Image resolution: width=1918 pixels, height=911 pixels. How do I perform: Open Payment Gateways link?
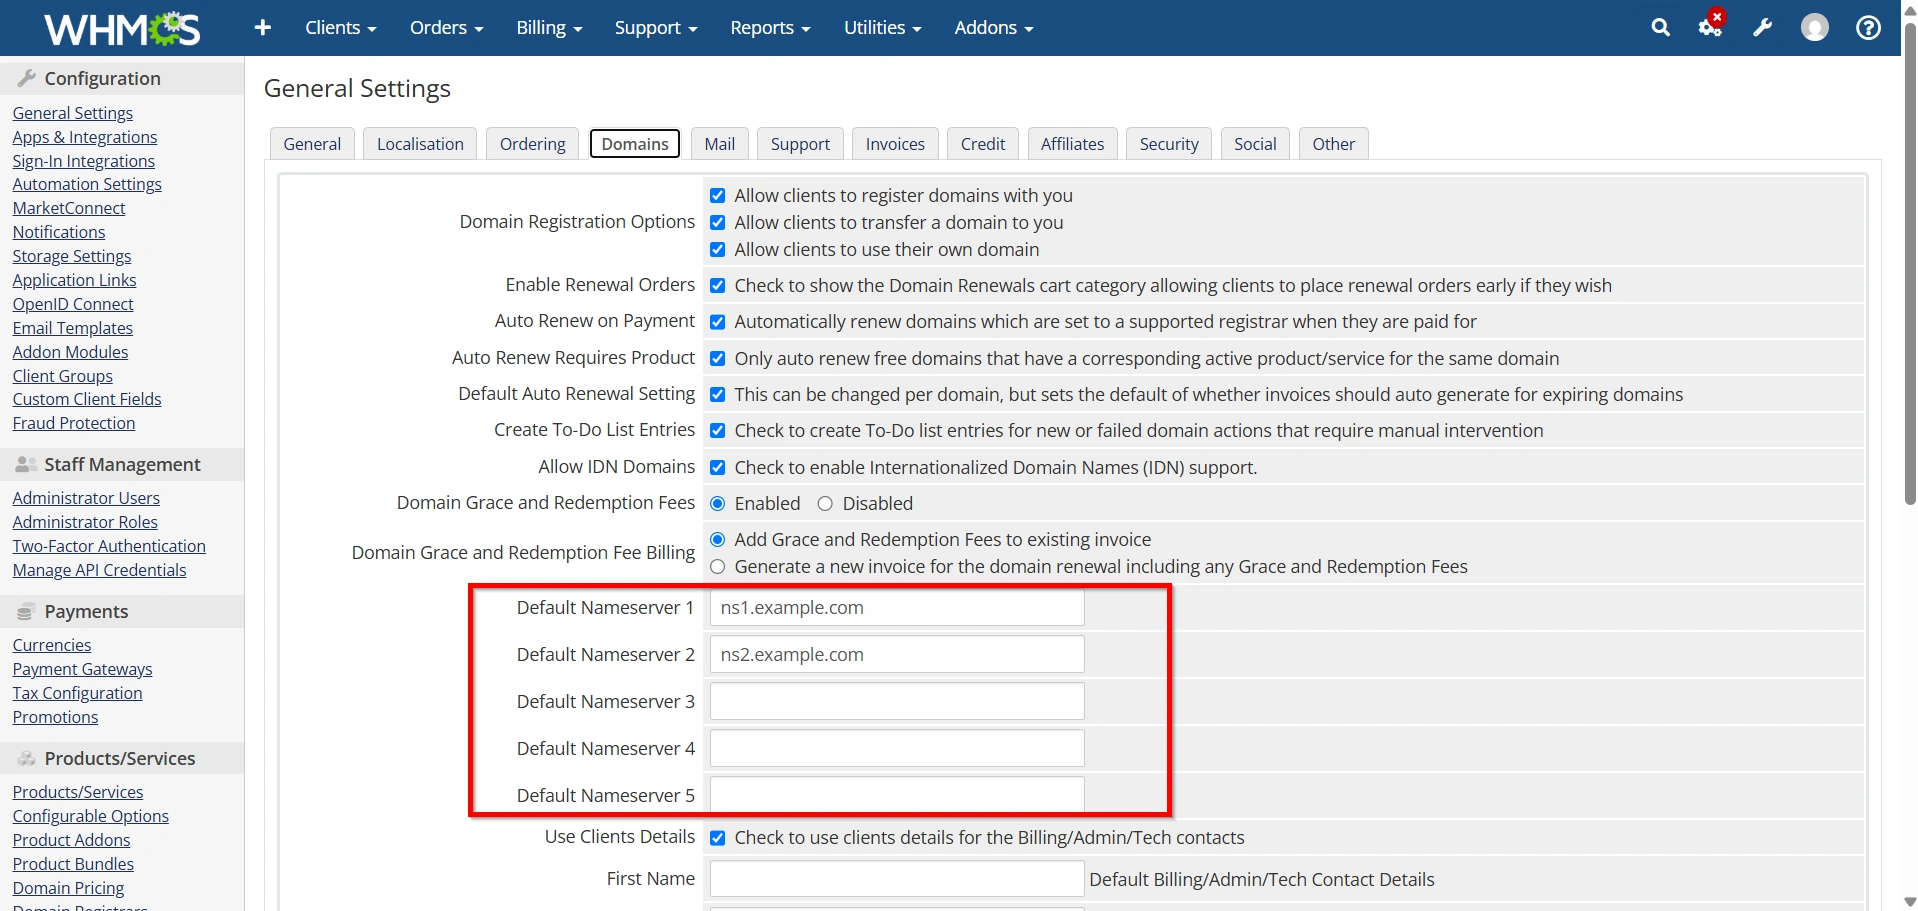click(83, 669)
